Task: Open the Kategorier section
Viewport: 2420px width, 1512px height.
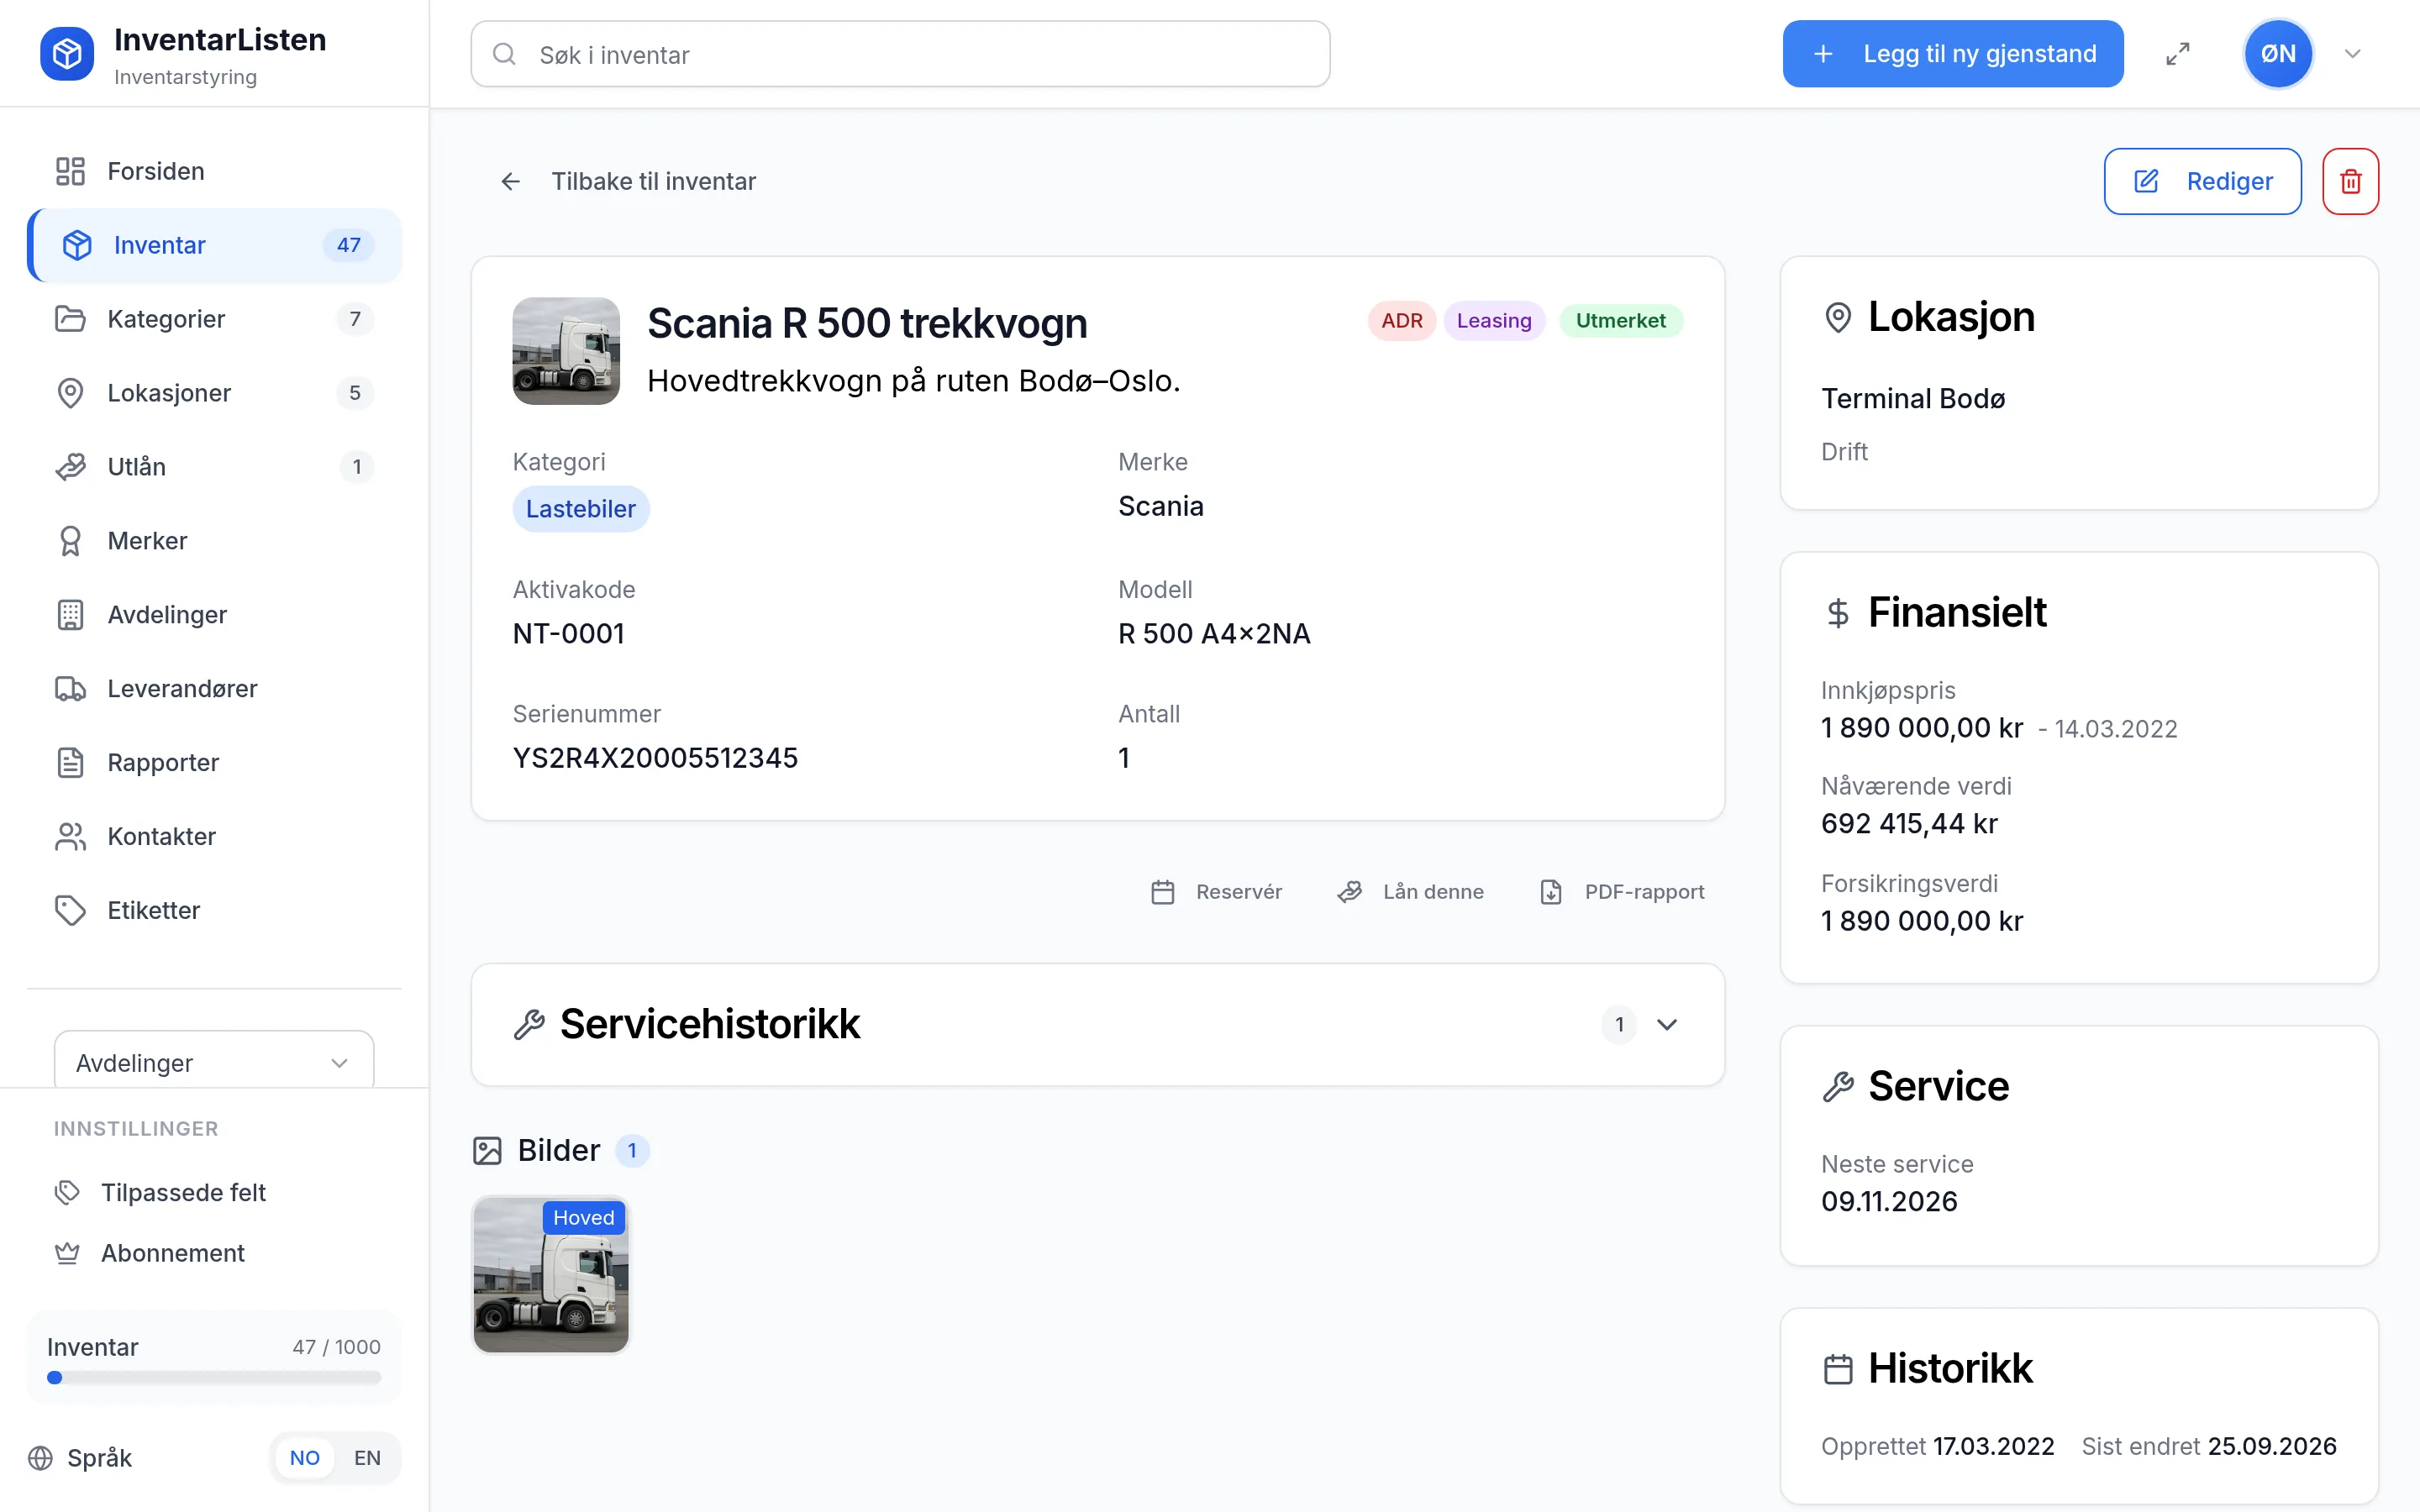Action: pyautogui.click(x=214, y=319)
